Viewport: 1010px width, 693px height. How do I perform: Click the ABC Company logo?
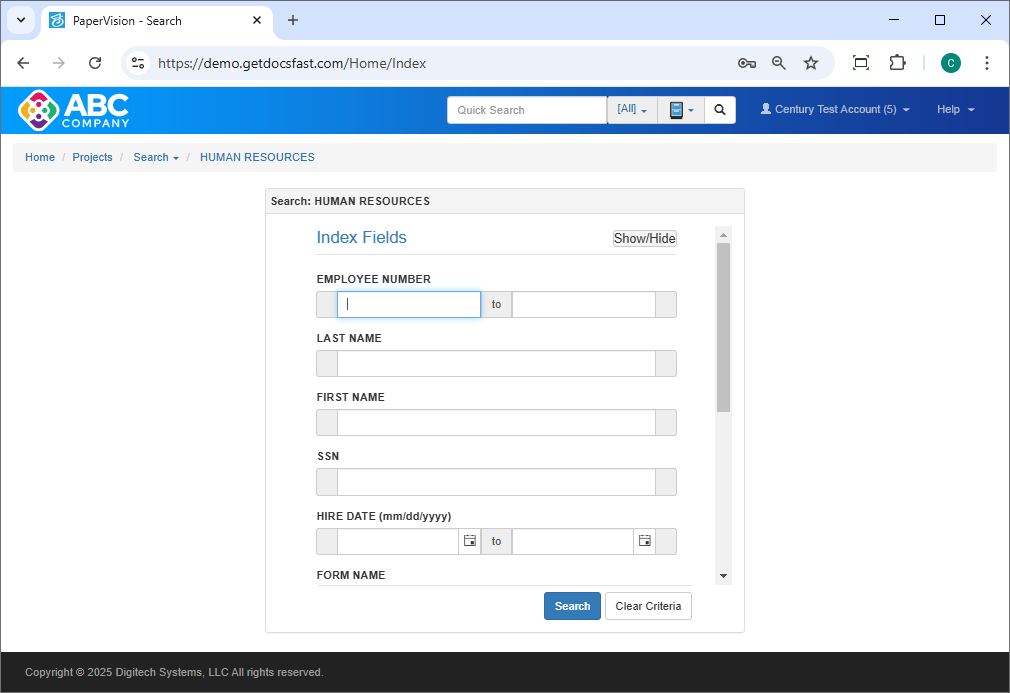74,110
